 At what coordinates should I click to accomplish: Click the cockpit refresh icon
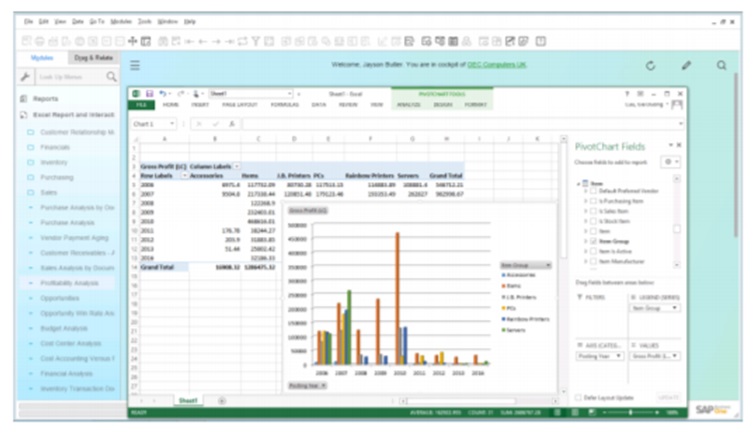click(650, 65)
